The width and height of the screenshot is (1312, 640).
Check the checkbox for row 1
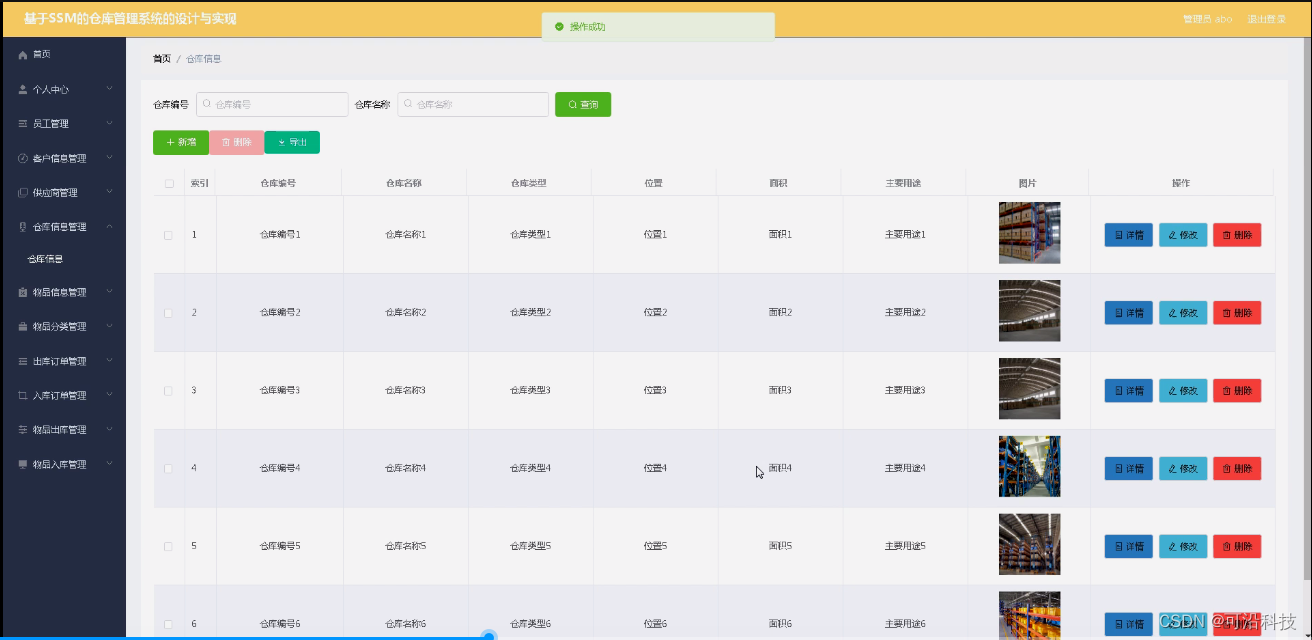[x=167, y=234]
